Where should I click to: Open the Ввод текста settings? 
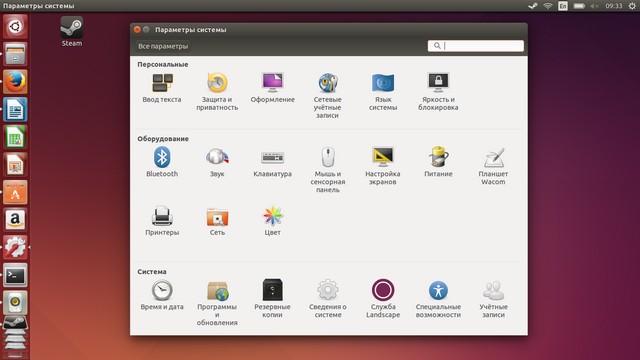click(162, 88)
